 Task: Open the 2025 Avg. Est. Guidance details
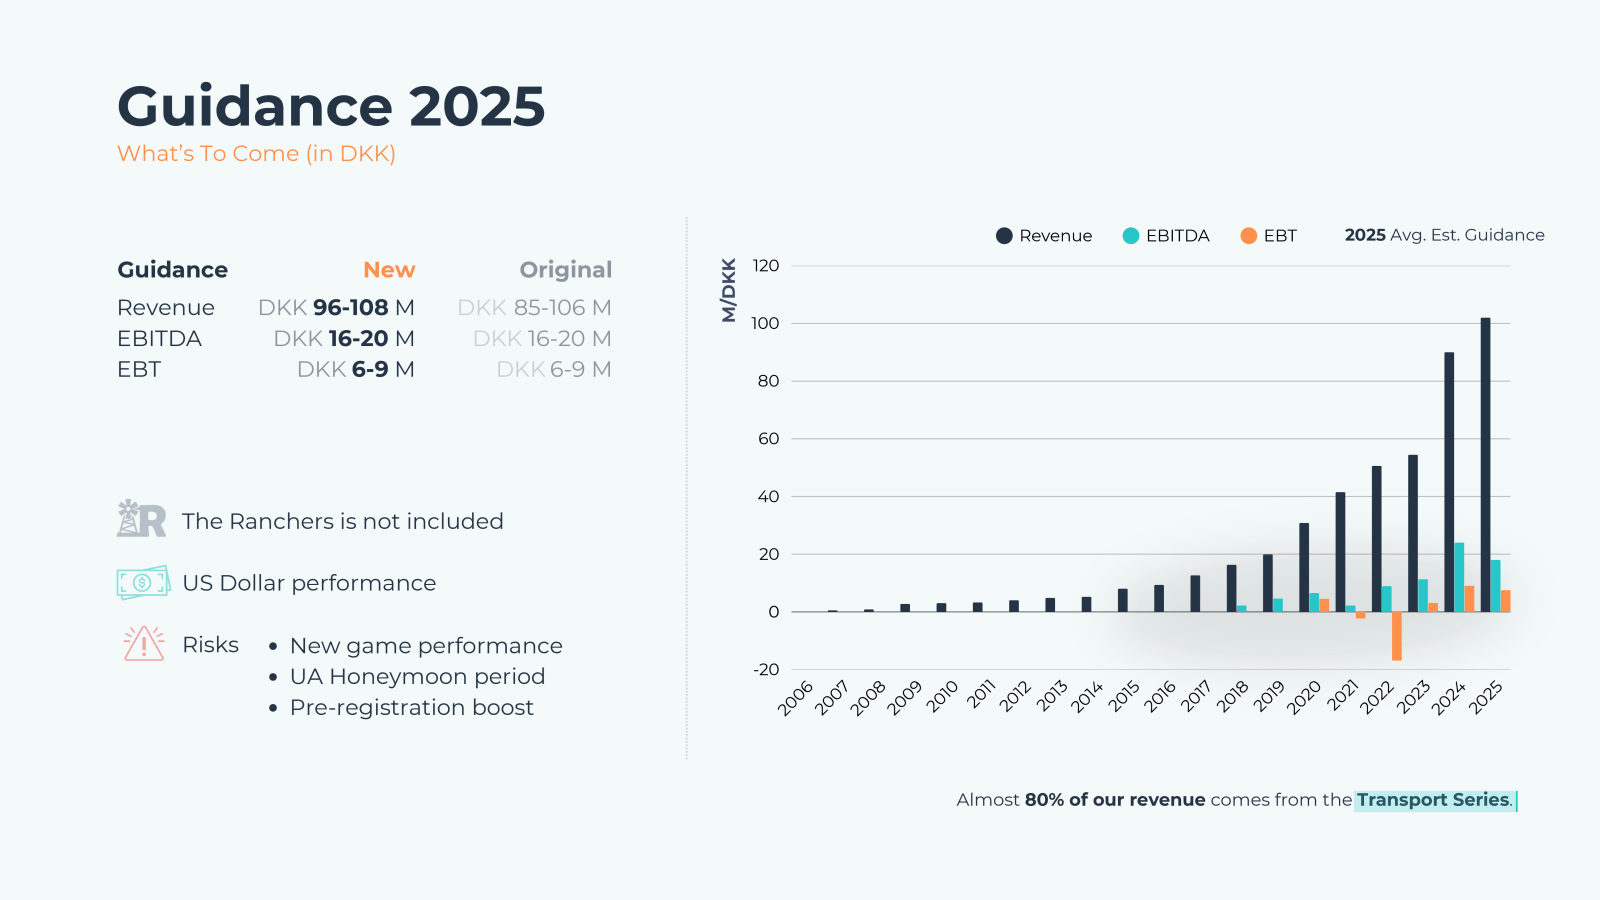pyautogui.click(x=1444, y=235)
